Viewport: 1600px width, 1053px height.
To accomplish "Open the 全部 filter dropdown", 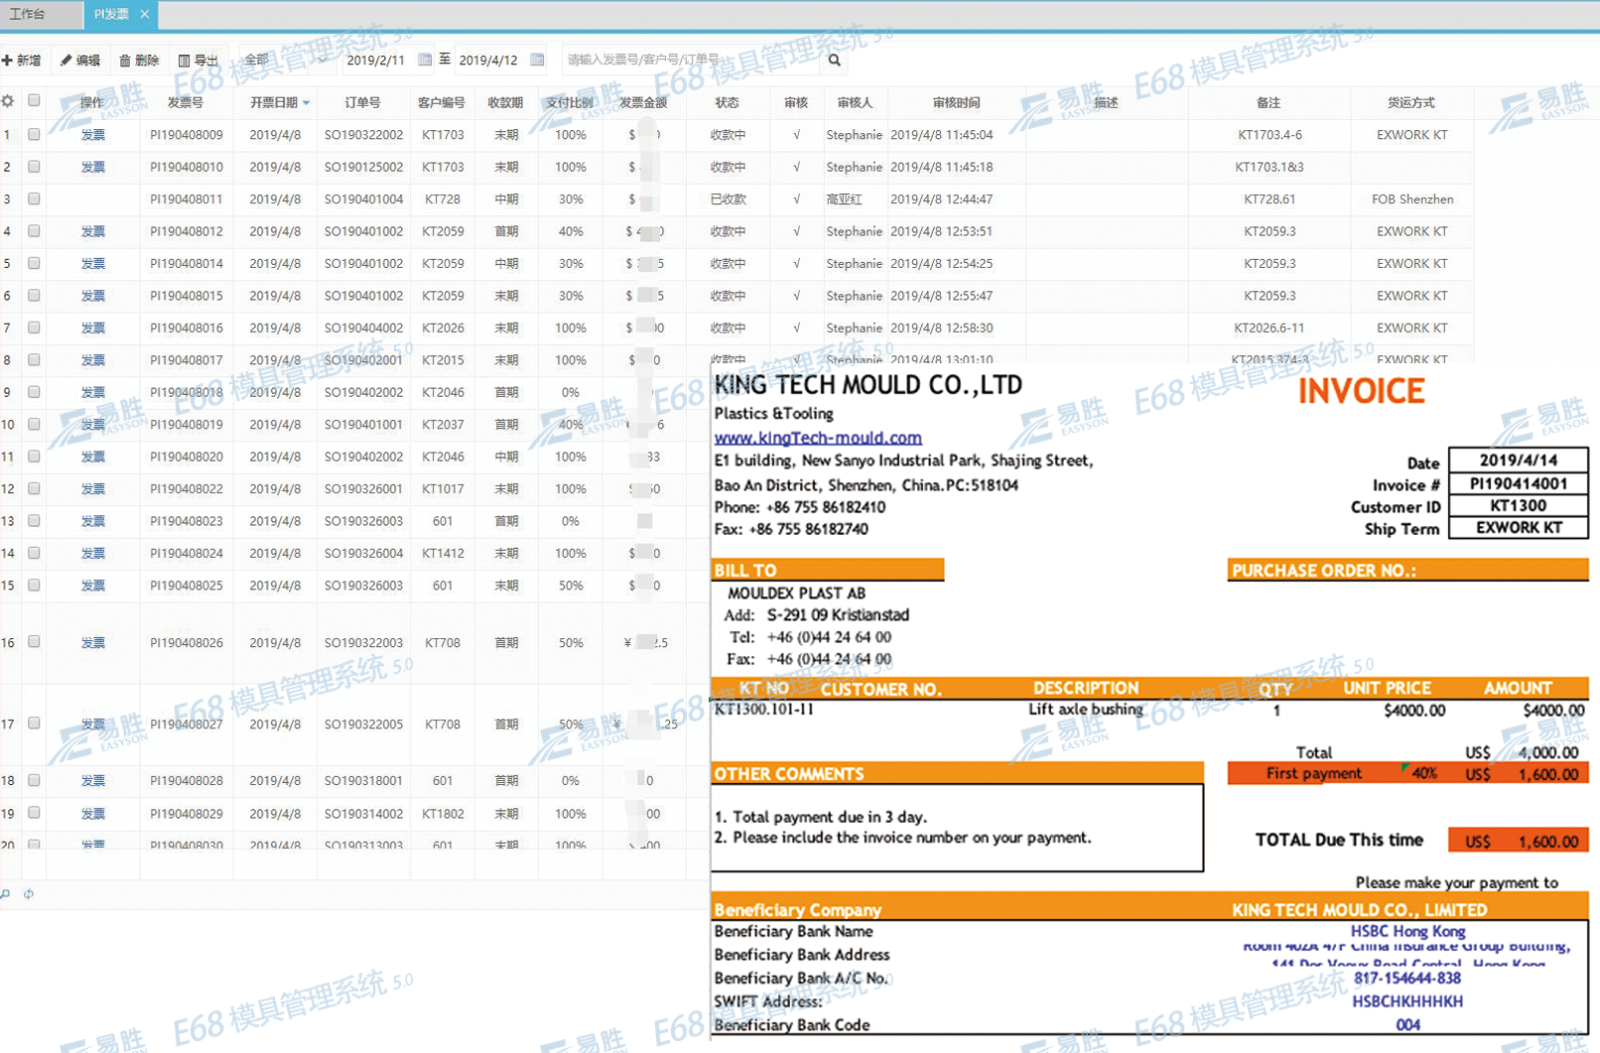I will [x=285, y=60].
